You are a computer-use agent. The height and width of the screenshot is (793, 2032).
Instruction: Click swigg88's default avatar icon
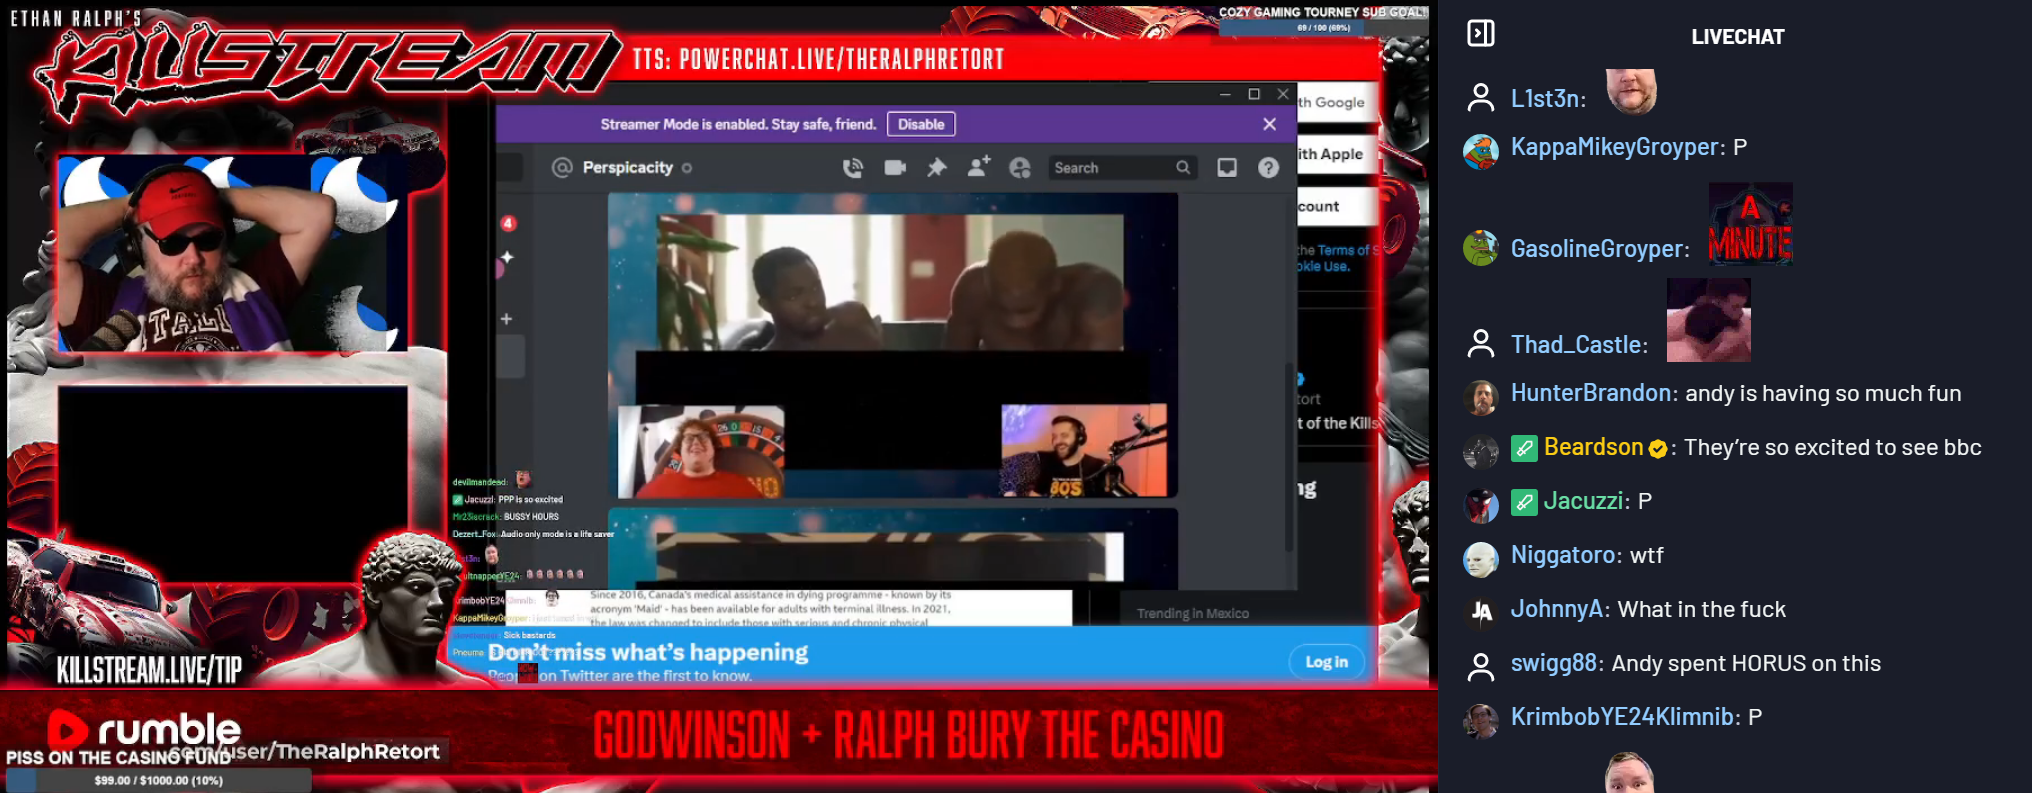point(1480,667)
